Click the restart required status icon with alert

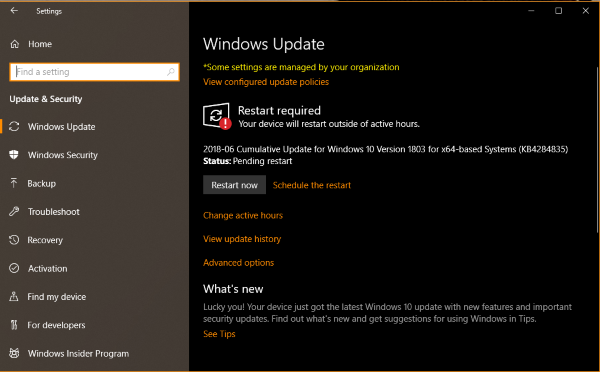[x=217, y=116]
